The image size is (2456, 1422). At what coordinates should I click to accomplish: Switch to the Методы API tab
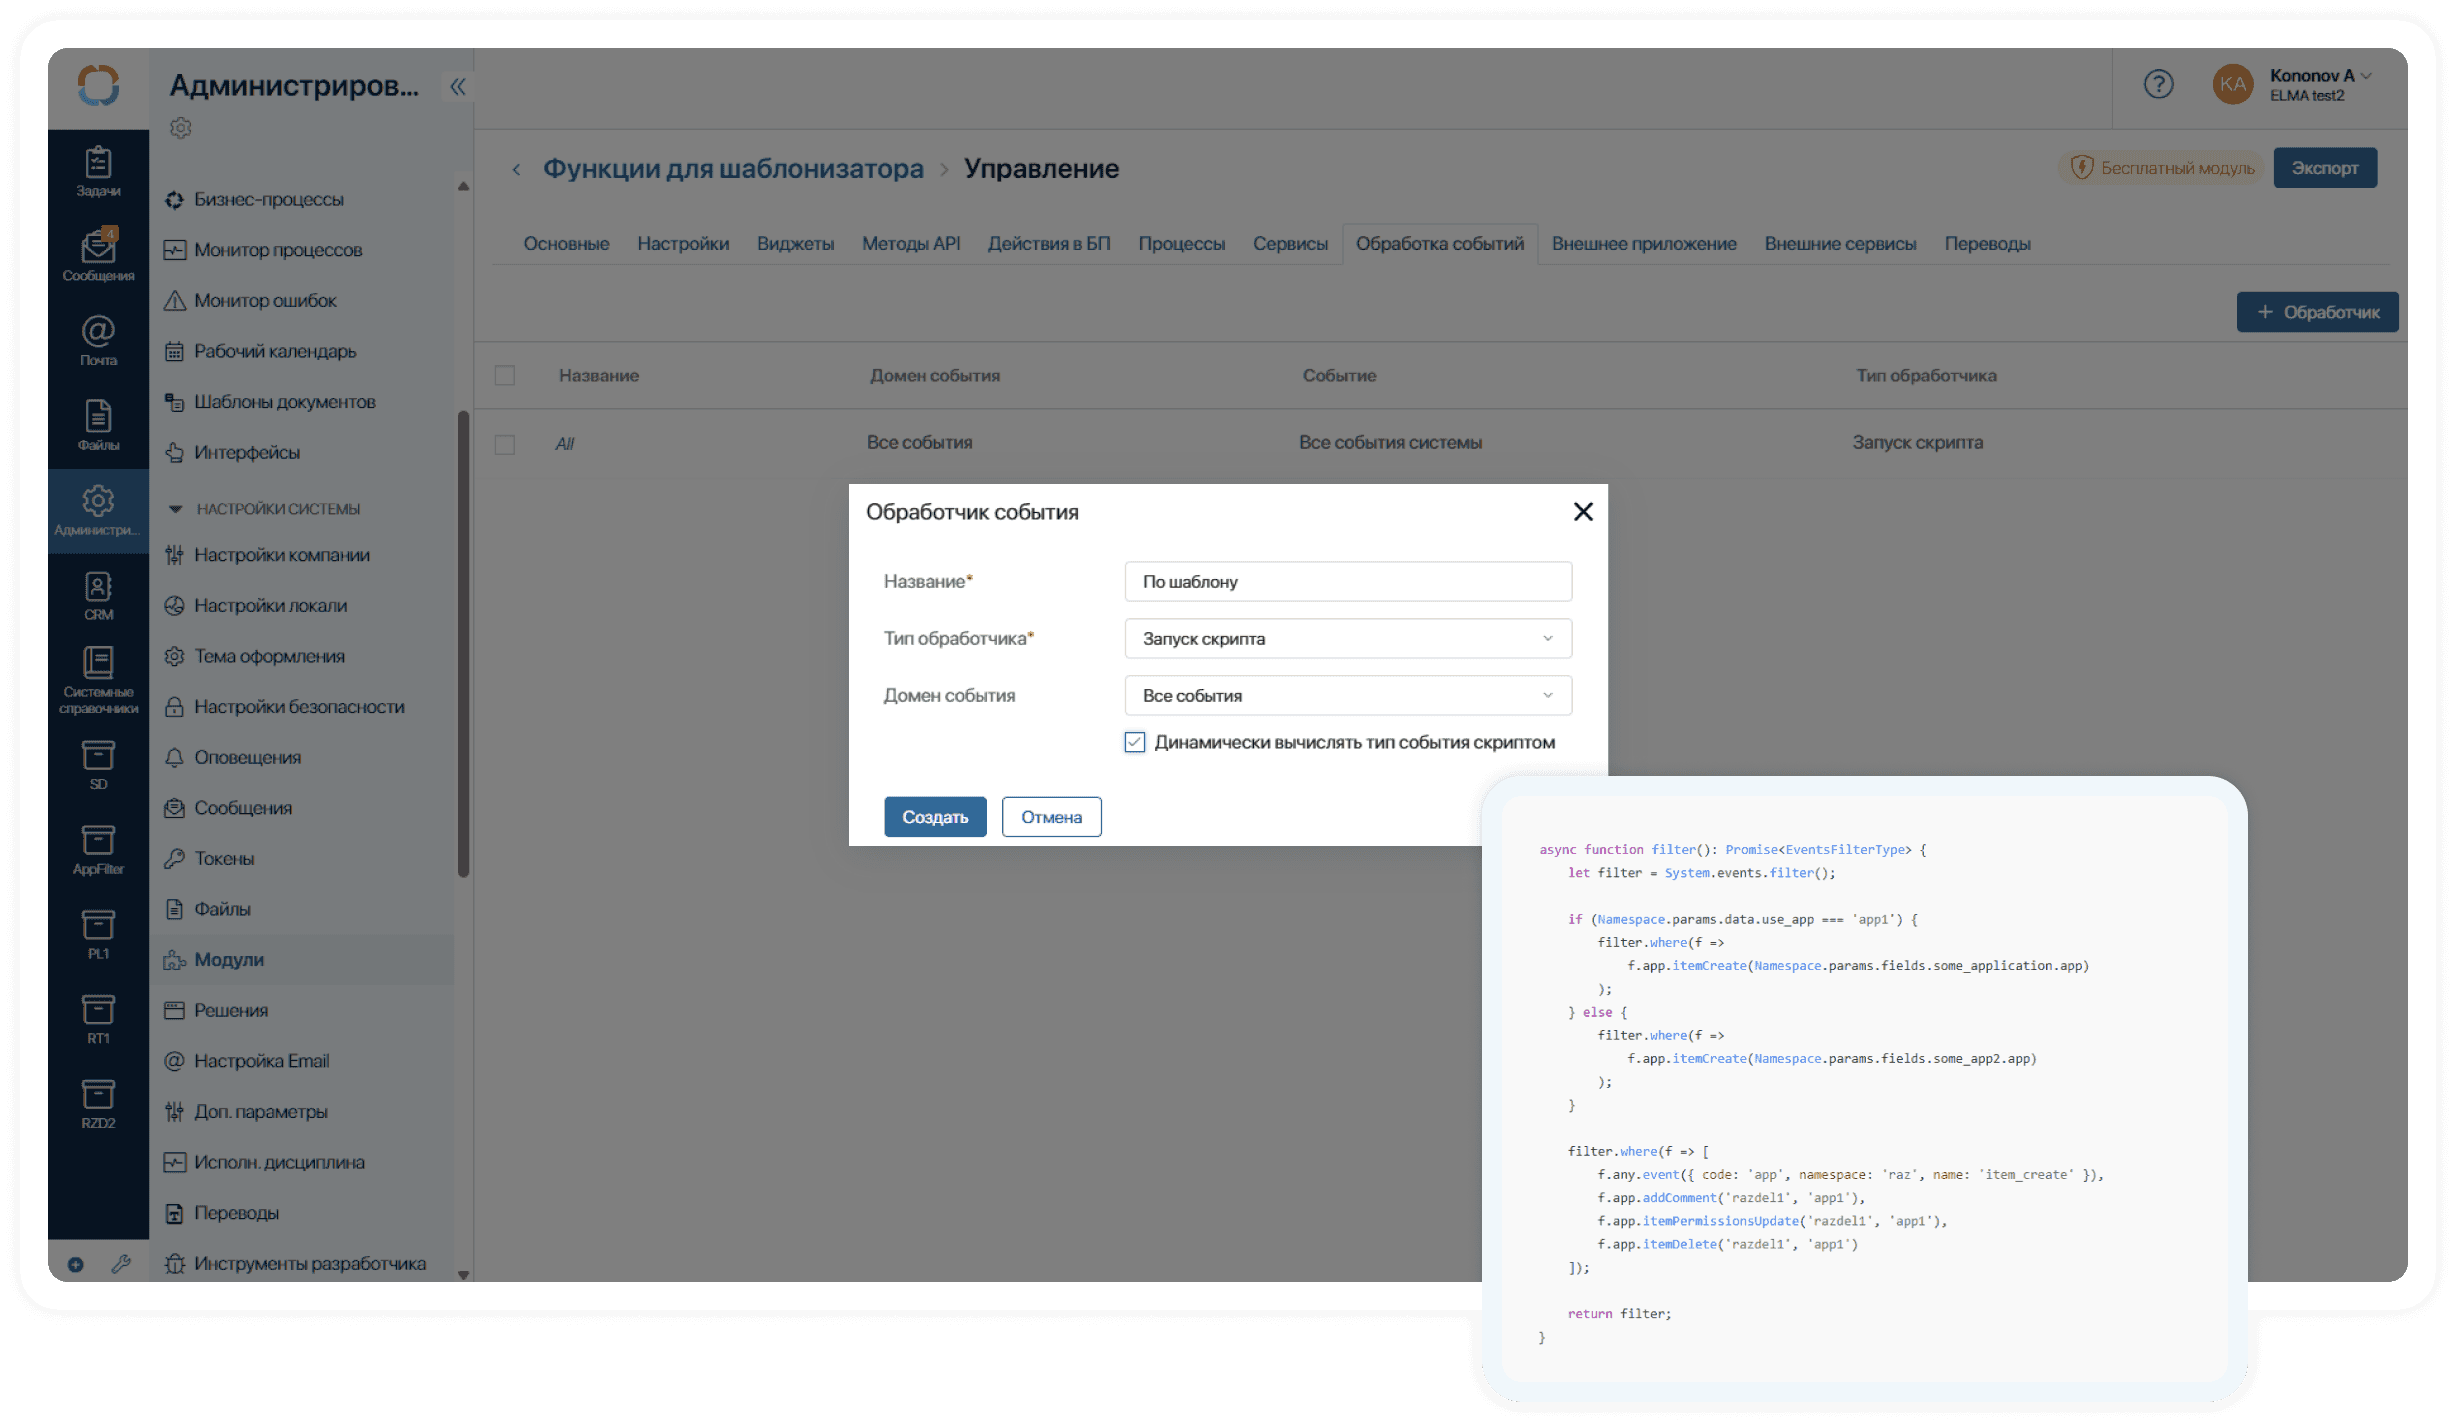coord(910,244)
